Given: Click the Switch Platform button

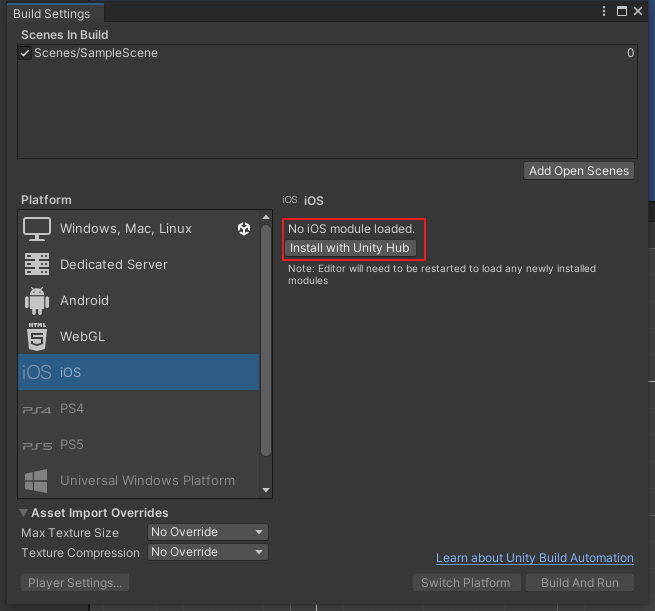Looking at the screenshot, I should (x=465, y=583).
